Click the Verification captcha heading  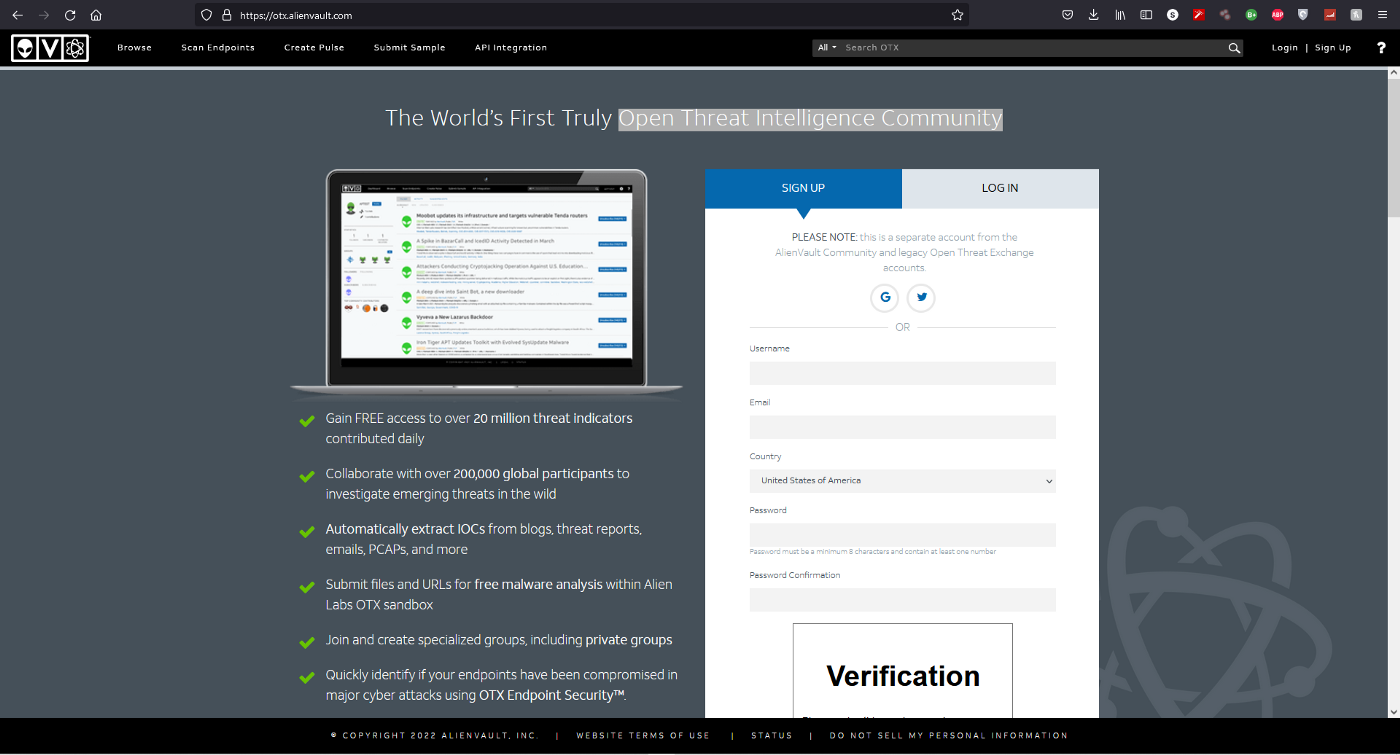click(903, 676)
